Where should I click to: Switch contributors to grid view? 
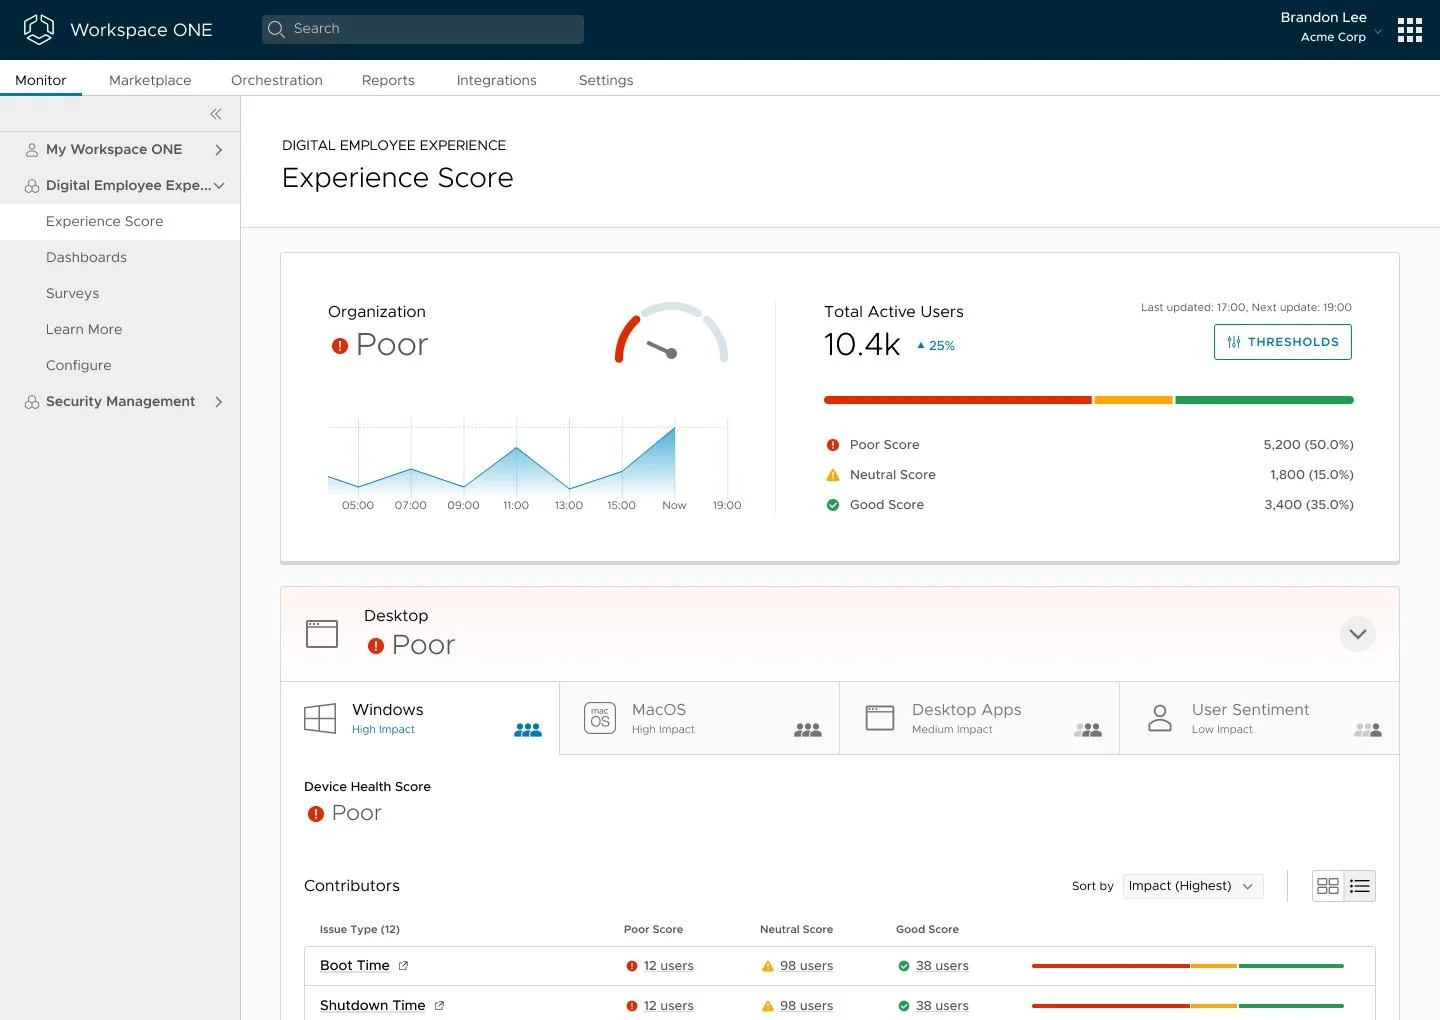[1328, 886]
